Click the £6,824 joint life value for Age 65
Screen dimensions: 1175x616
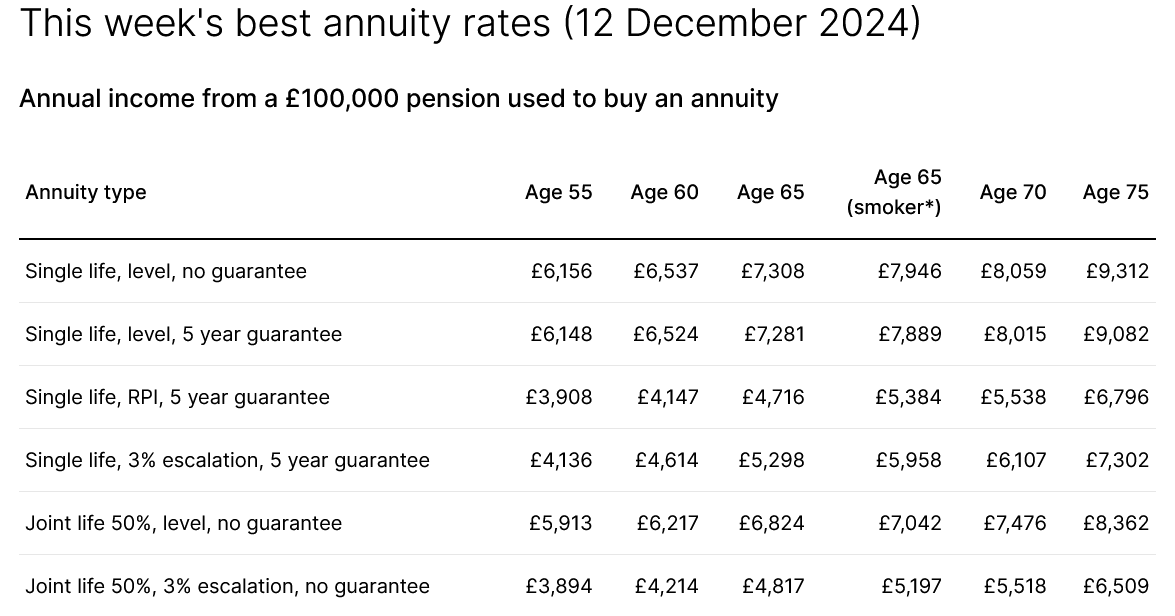click(x=771, y=523)
